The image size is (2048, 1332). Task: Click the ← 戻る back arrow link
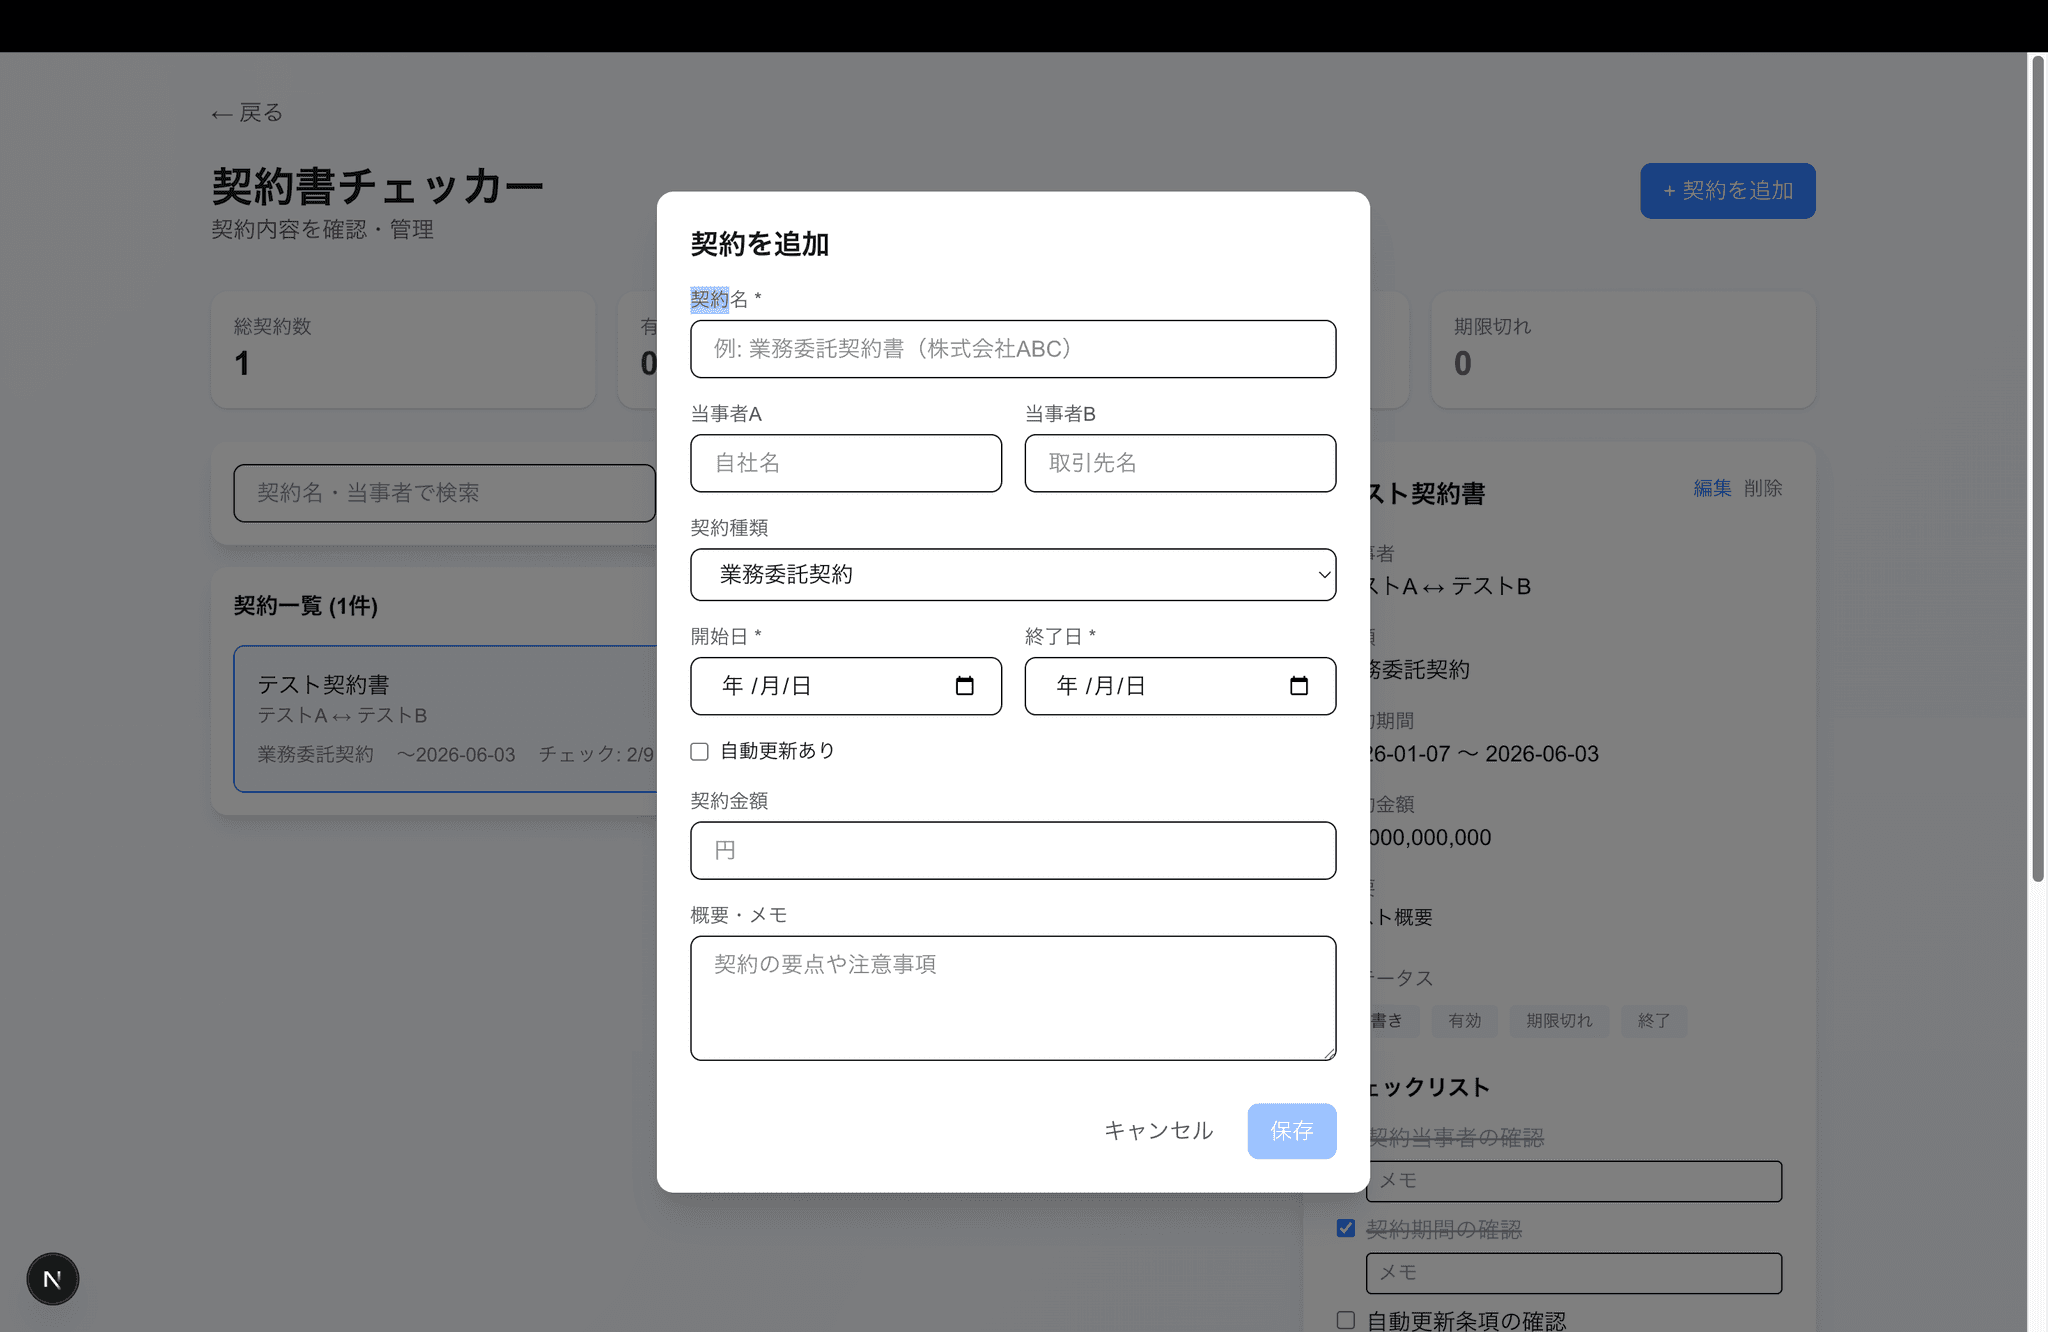point(247,113)
